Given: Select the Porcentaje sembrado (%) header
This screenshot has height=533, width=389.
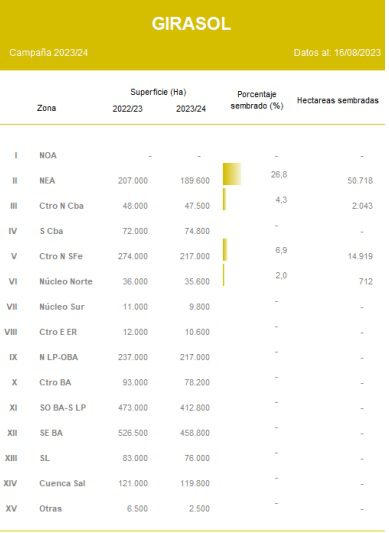Looking at the screenshot, I should [x=257, y=100].
